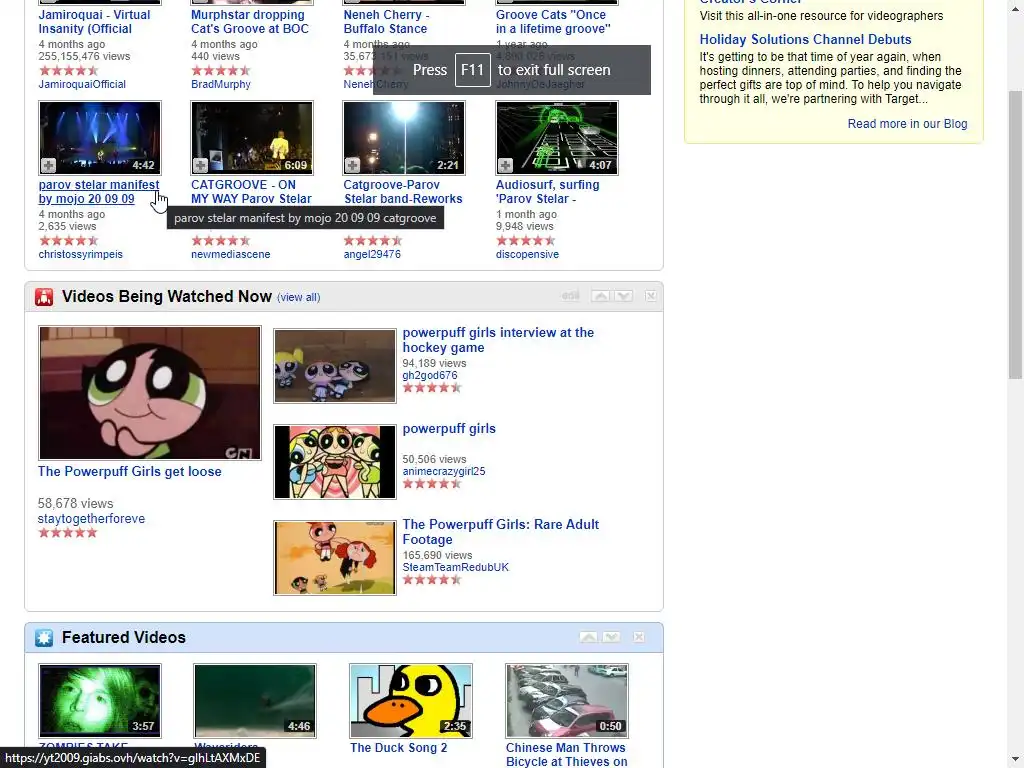Play The Duck Song 2 thumbnail
This screenshot has height=768, width=1024.
(411, 701)
